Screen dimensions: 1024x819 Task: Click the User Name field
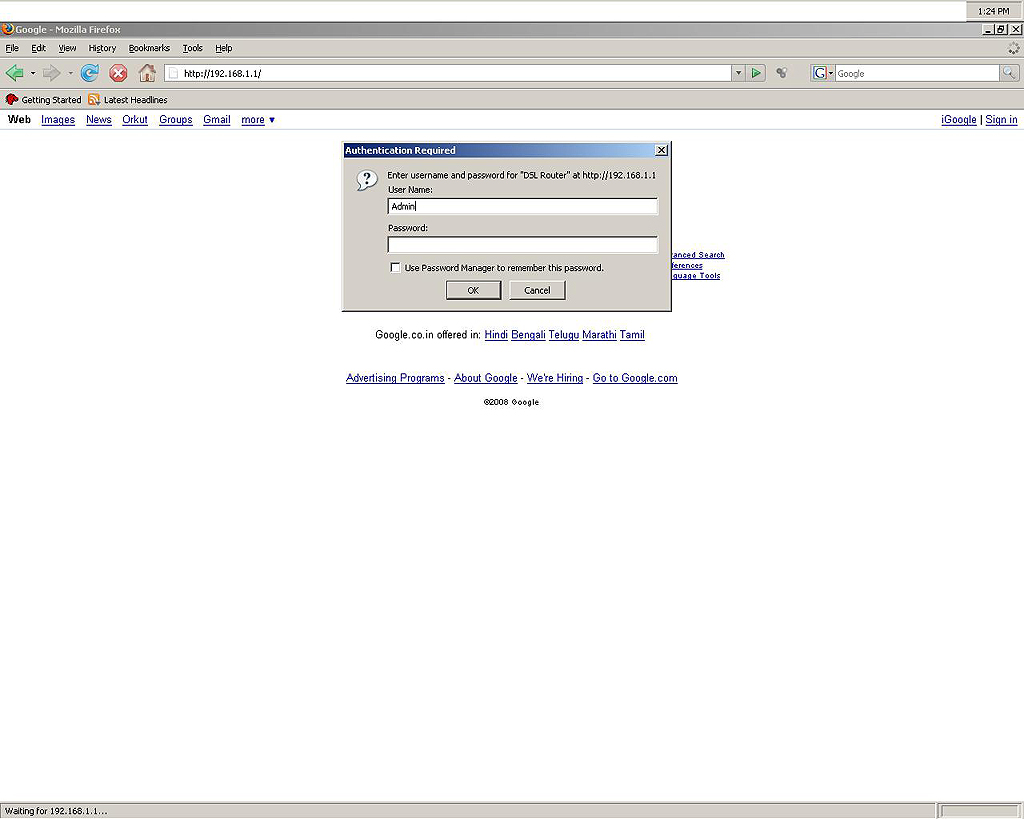pos(522,207)
